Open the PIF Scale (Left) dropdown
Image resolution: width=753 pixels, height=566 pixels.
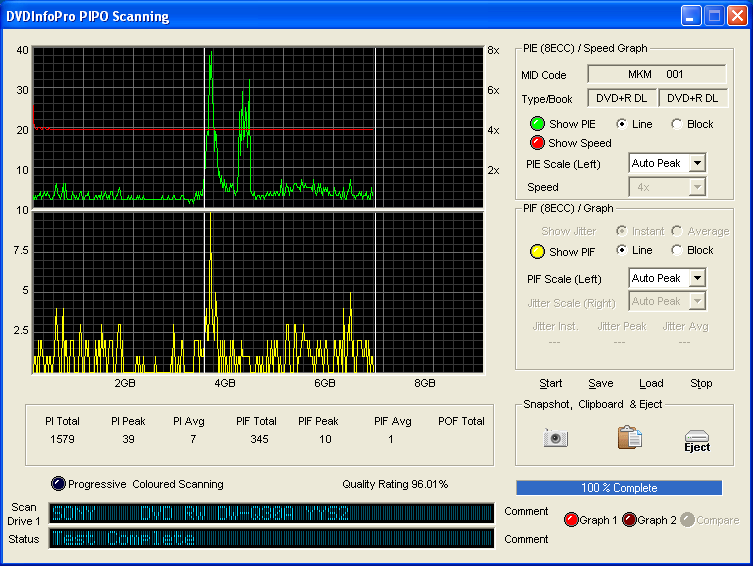pos(697,278)
